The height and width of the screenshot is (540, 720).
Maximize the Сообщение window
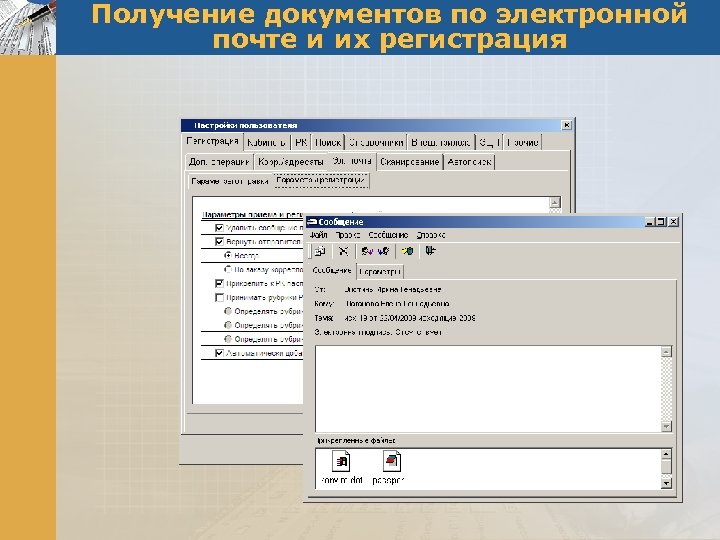[x=661, y=222]
